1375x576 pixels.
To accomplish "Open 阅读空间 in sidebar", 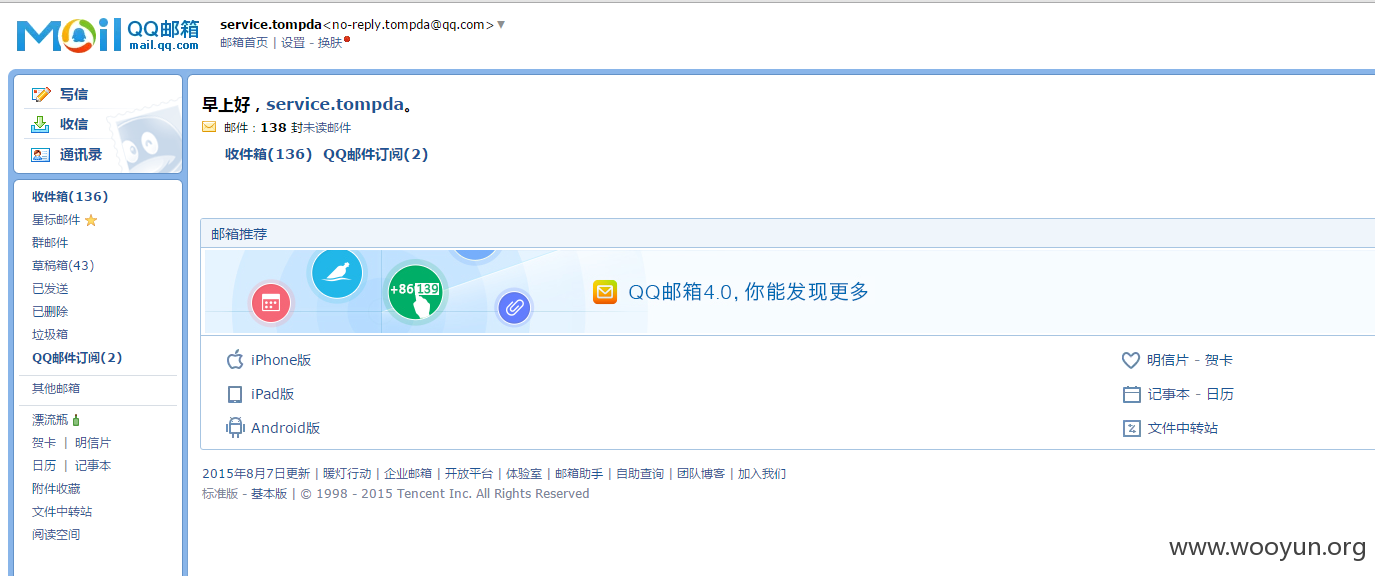I will click(x=56, y=535).
